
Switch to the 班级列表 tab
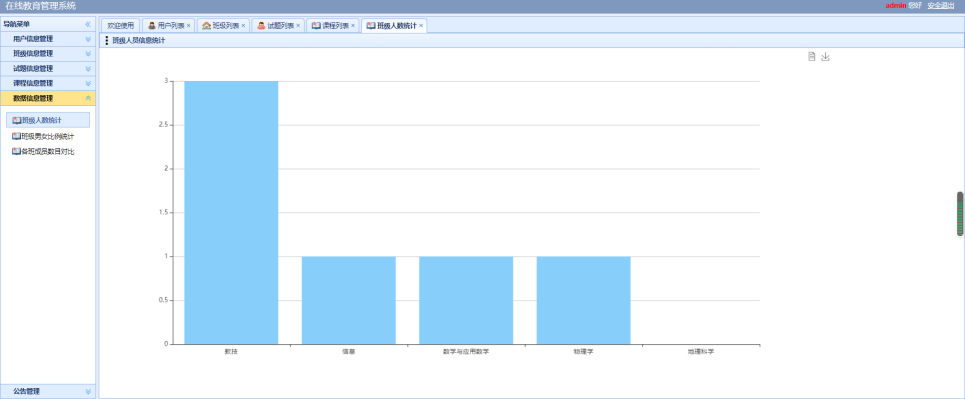coord(222,26)
